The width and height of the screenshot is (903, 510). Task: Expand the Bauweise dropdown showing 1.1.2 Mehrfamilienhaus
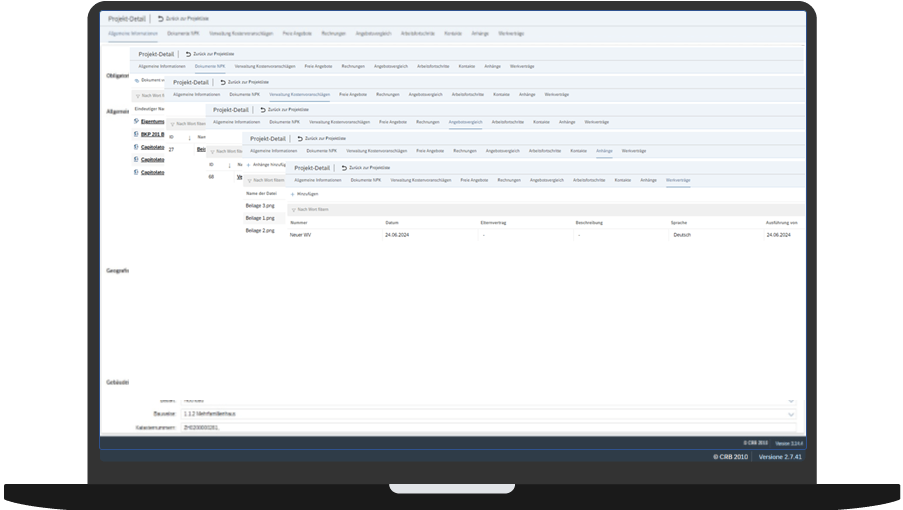pyautogui.click(x=791, y=413)
